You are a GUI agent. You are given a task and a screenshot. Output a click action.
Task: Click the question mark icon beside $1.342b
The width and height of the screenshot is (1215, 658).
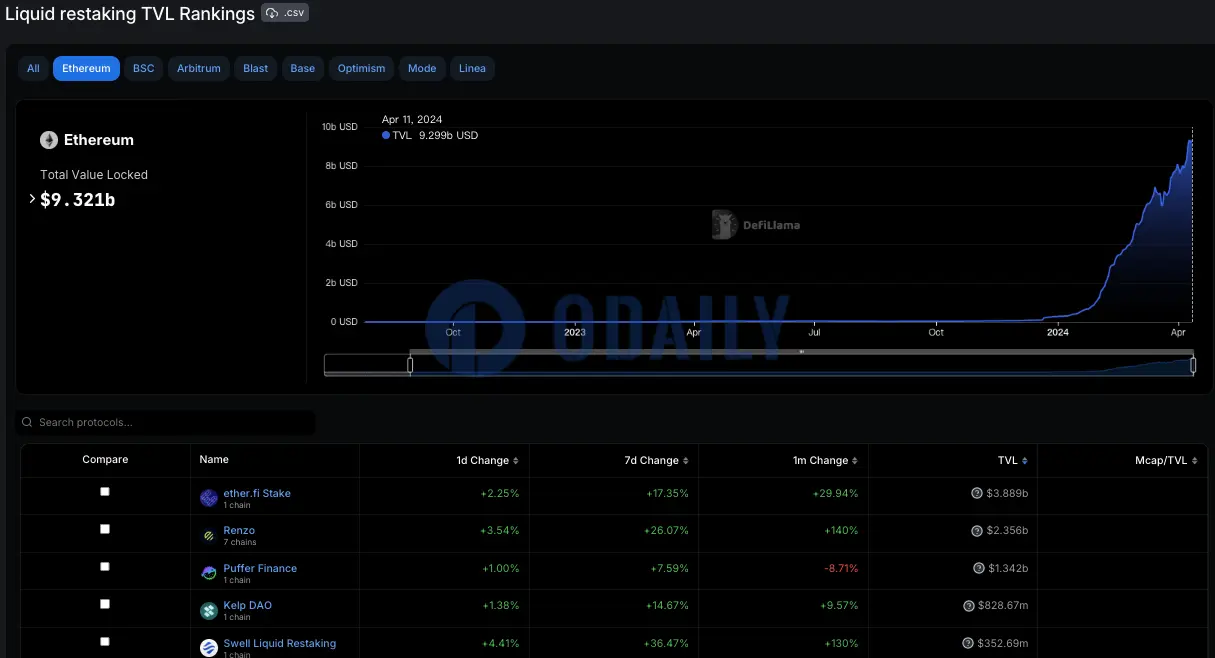pos(978,568)
